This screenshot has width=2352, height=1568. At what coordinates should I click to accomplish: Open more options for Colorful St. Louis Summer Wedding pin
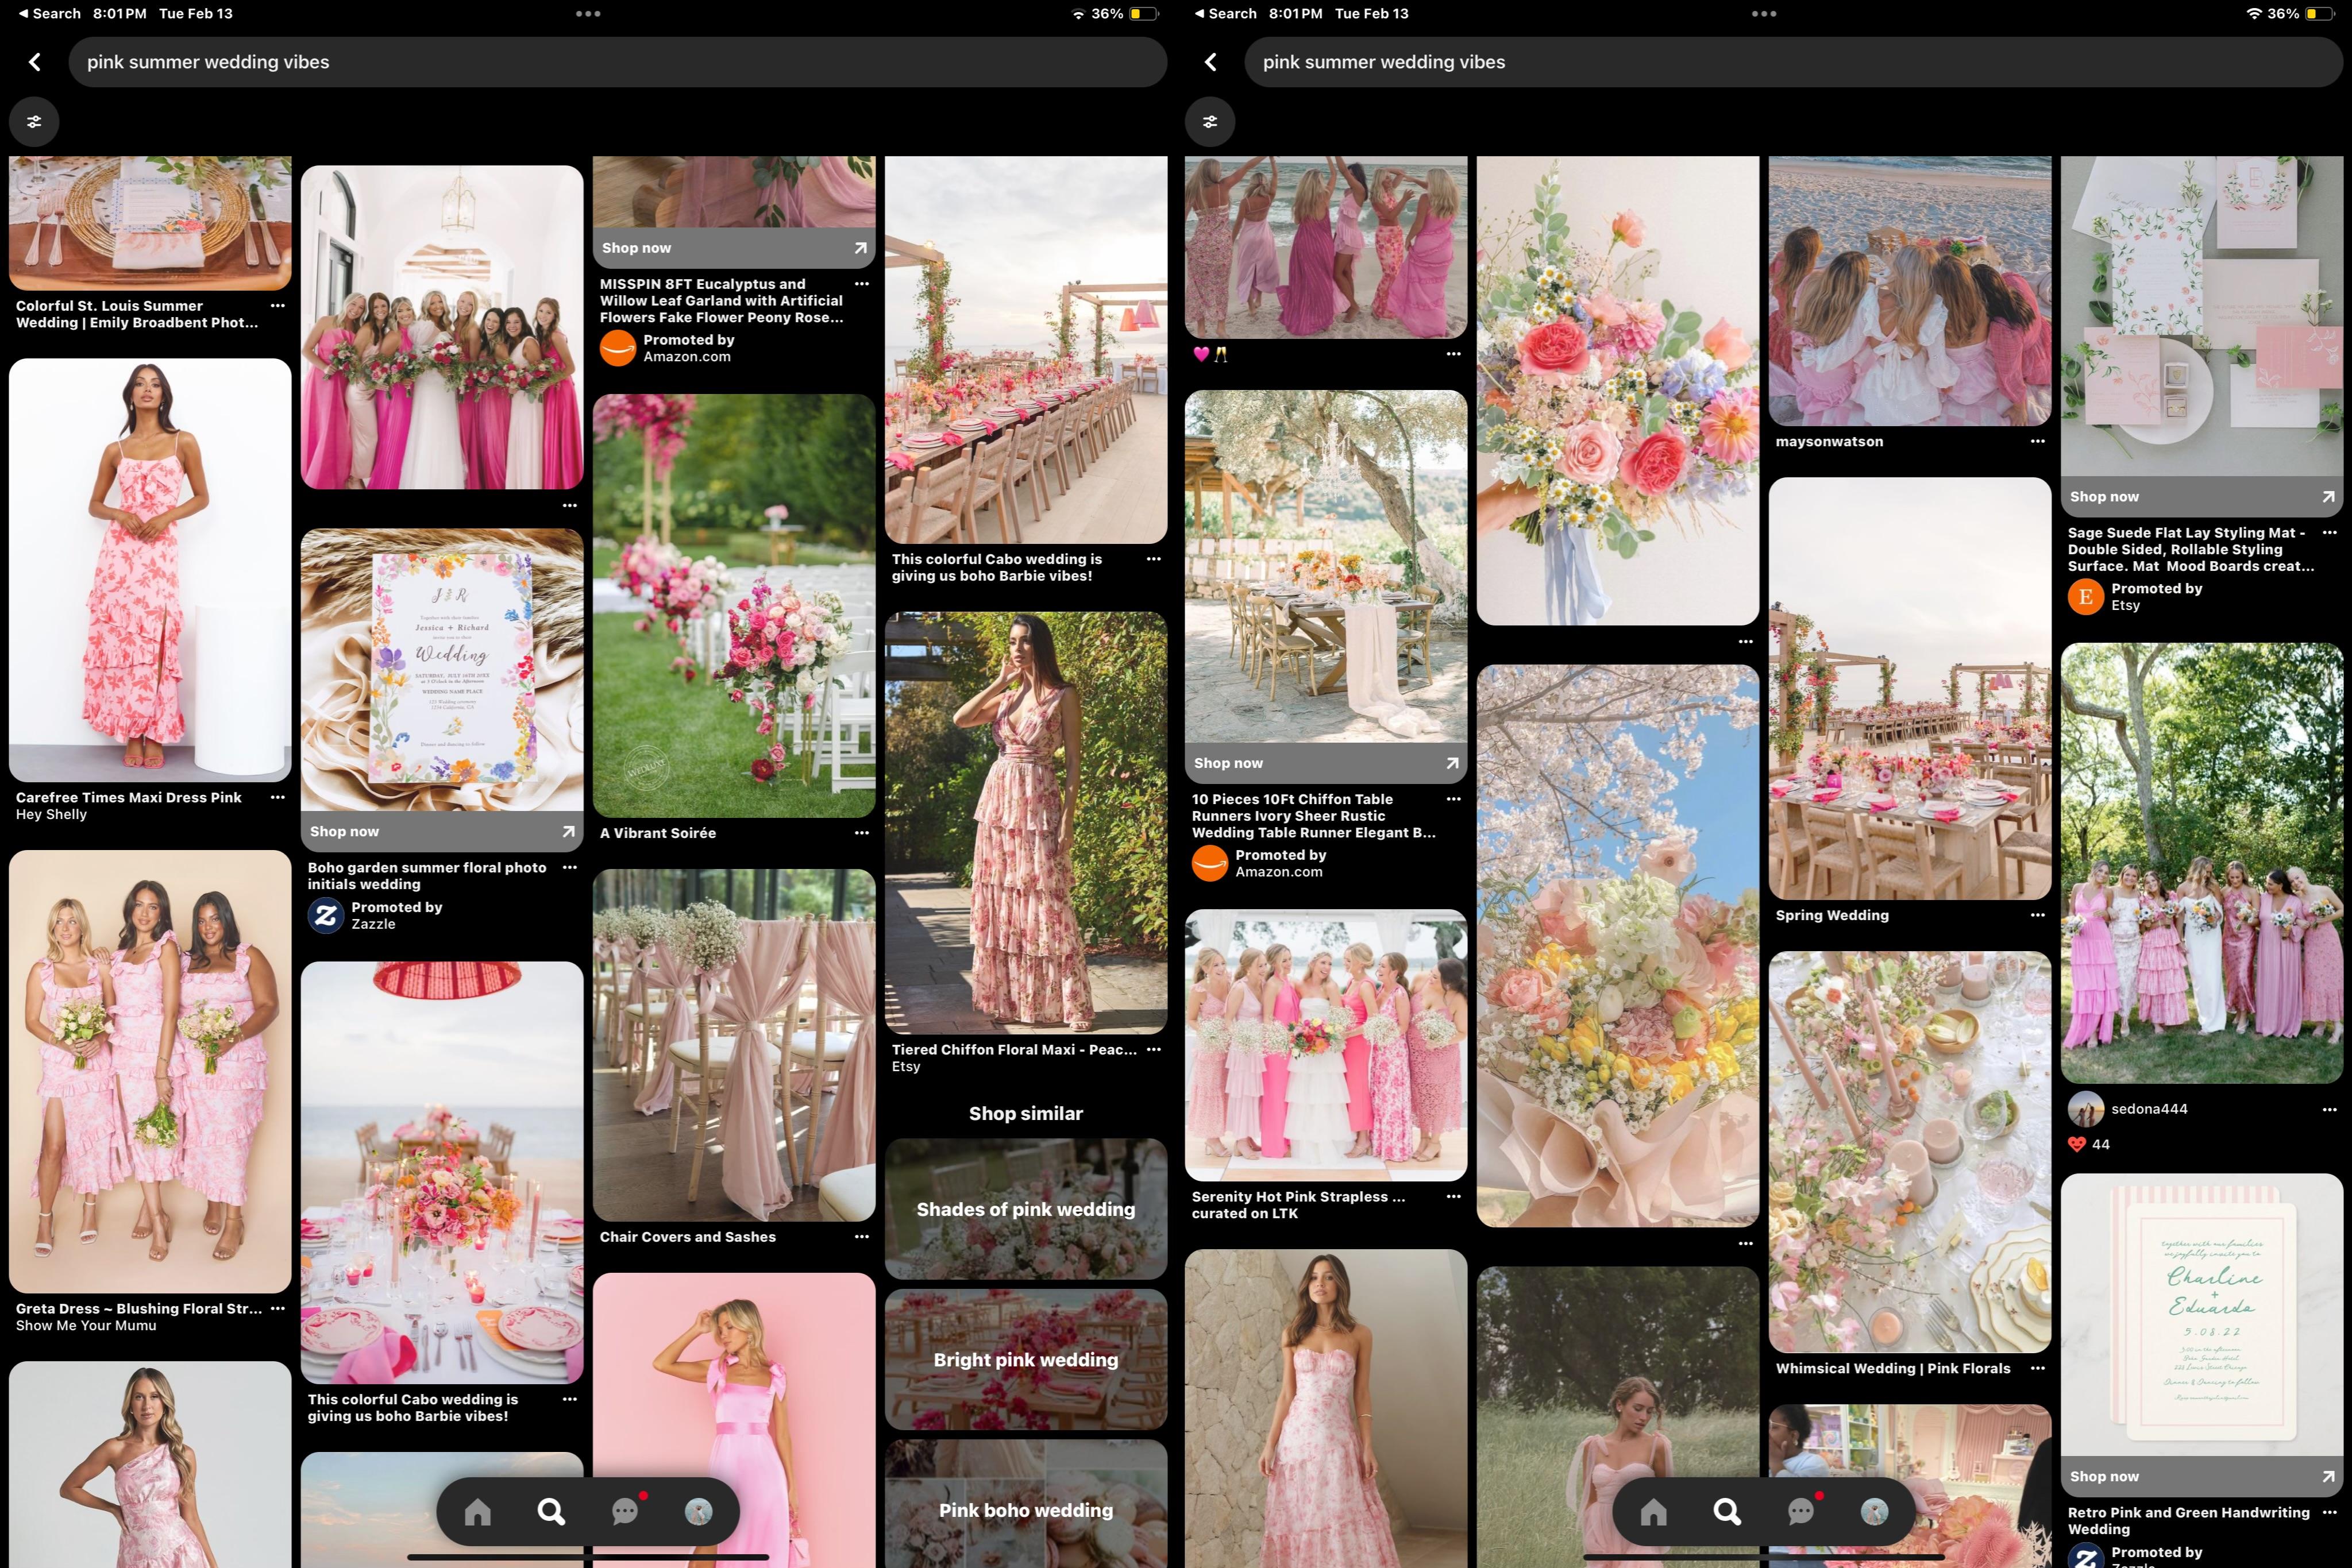click(278, 306)
